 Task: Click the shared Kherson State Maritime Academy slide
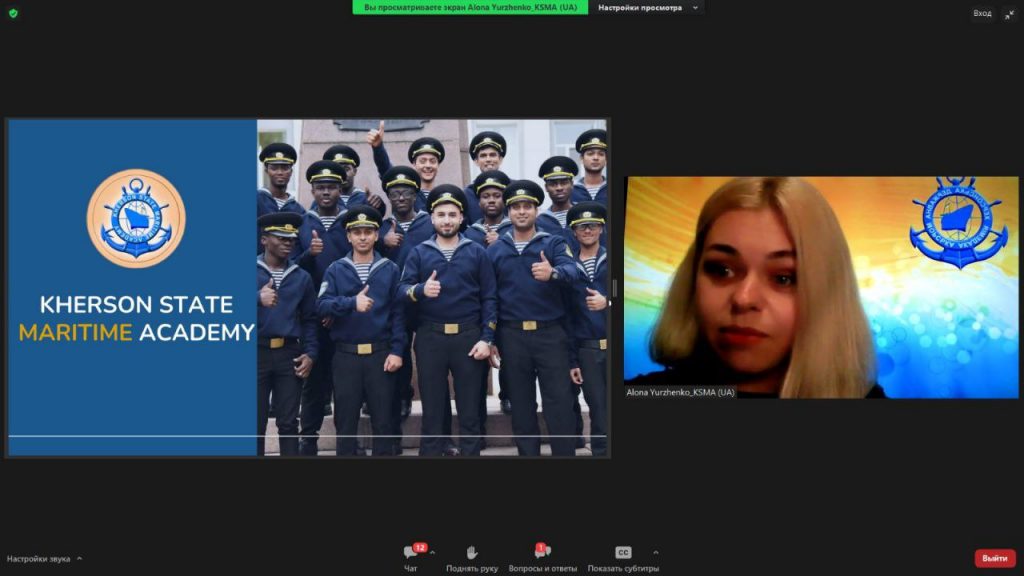[308, 288]
